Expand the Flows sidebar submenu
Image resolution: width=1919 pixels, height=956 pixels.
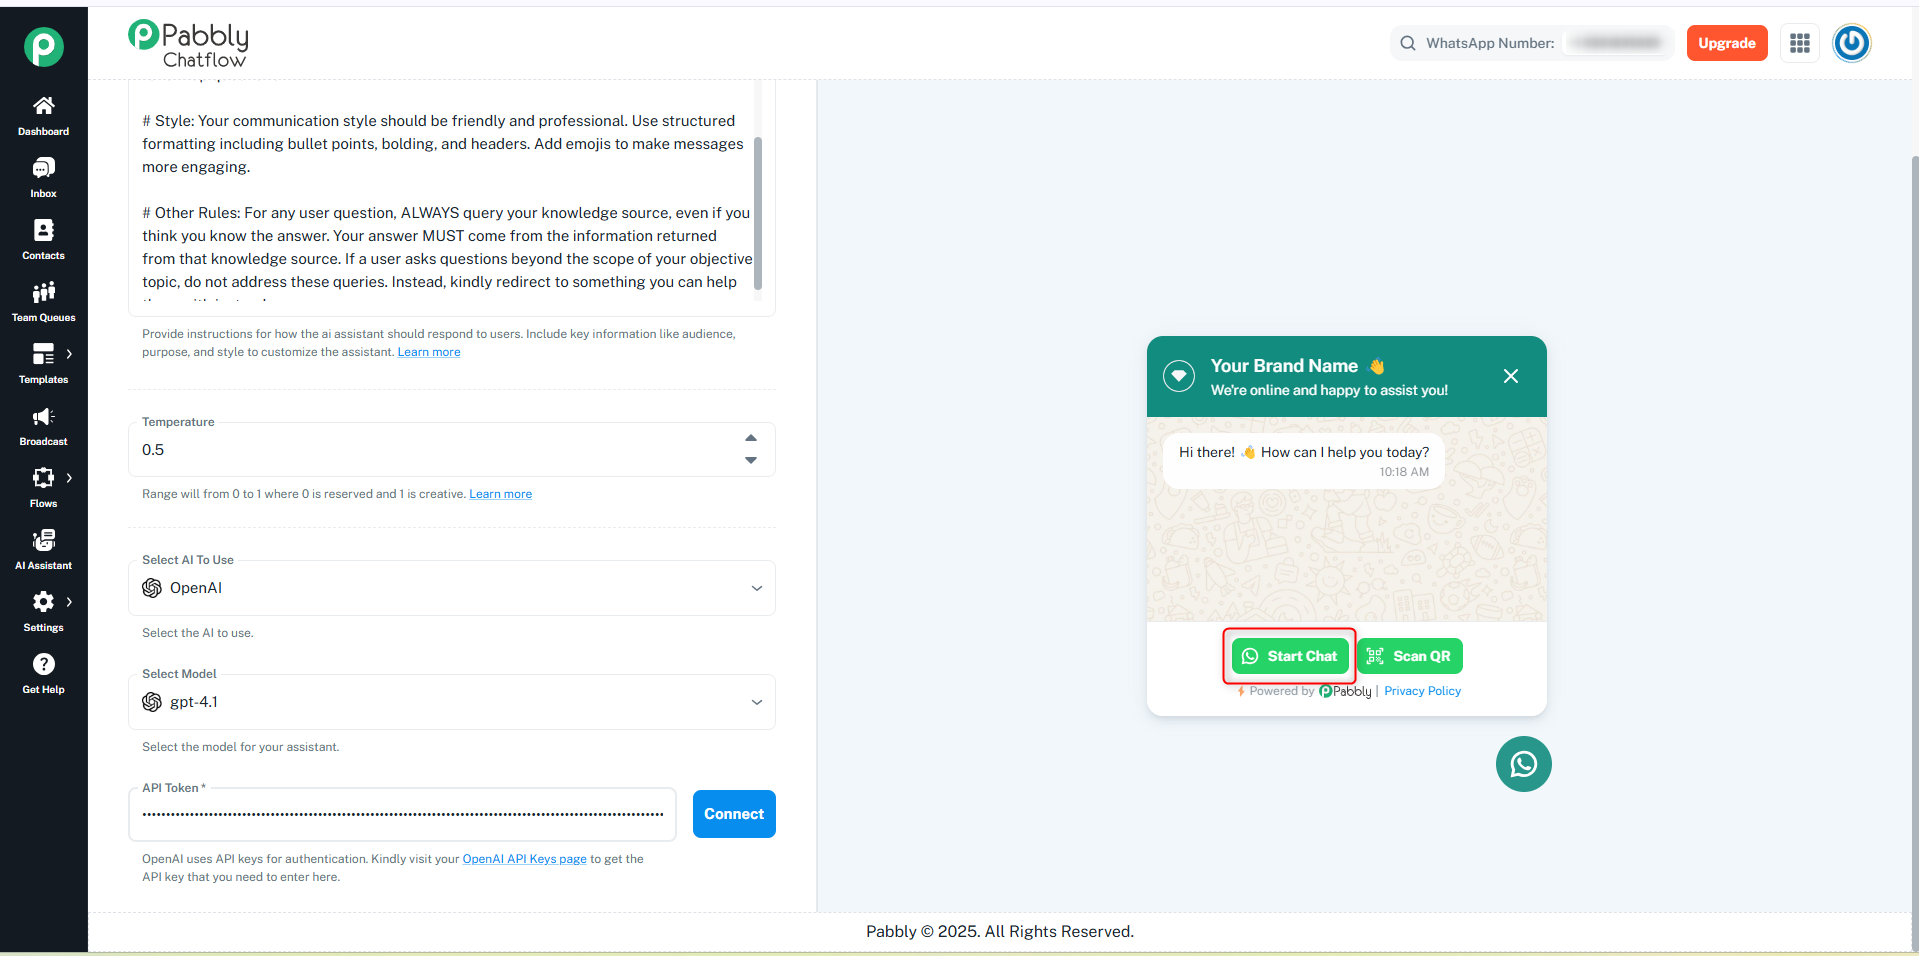[69, 478]
